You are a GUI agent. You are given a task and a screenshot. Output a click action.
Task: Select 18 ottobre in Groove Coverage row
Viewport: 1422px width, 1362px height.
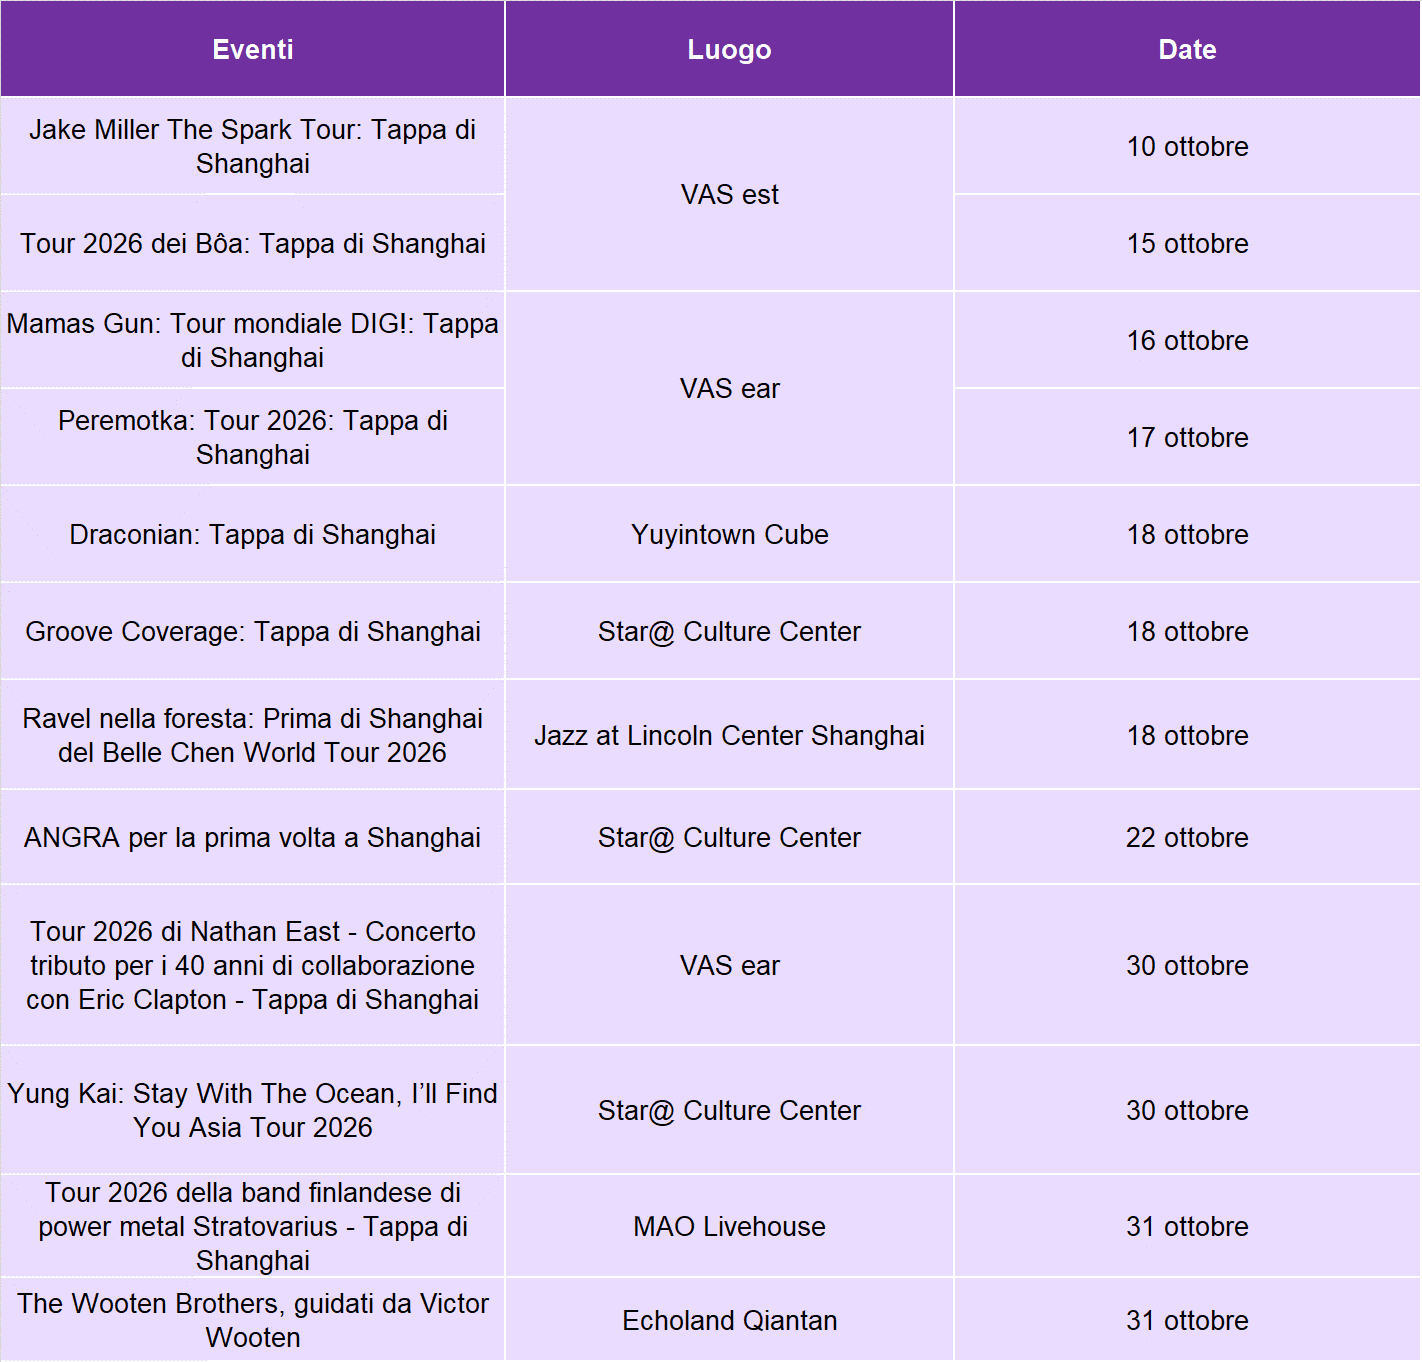click(1187, 631)
